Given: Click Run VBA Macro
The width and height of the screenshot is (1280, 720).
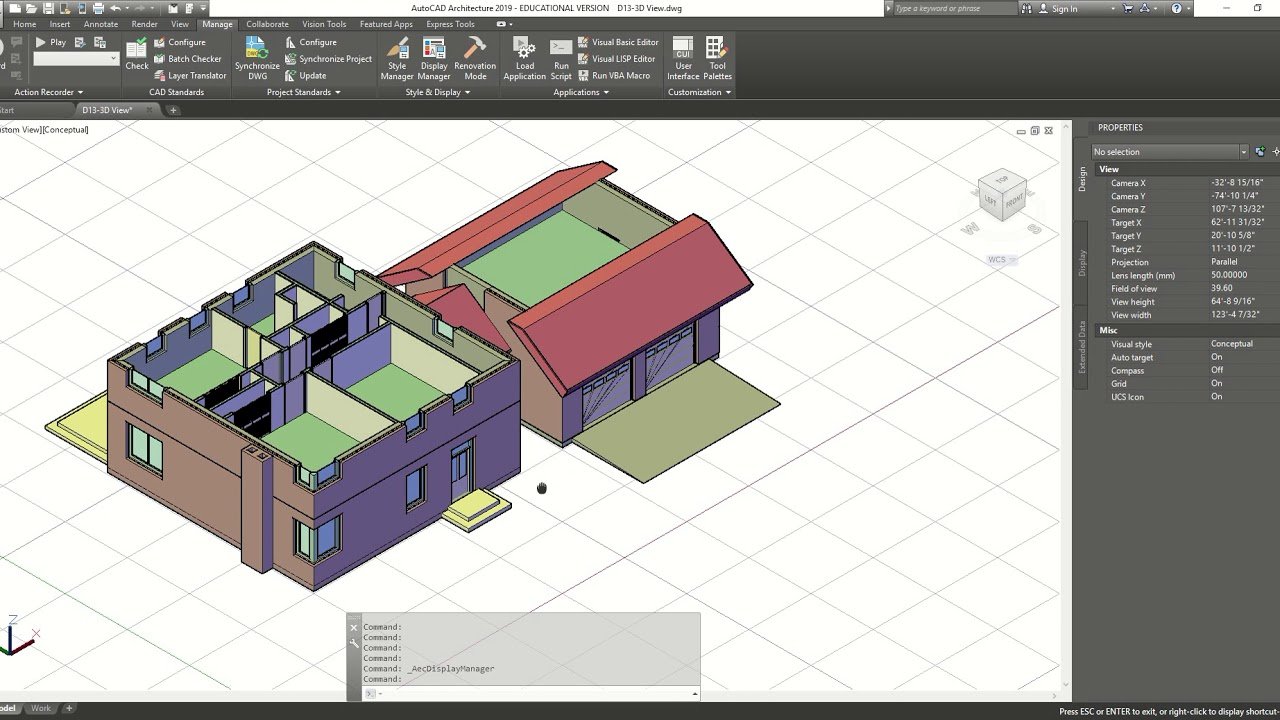Looking at the screenshot, I should tap(613, 75).
